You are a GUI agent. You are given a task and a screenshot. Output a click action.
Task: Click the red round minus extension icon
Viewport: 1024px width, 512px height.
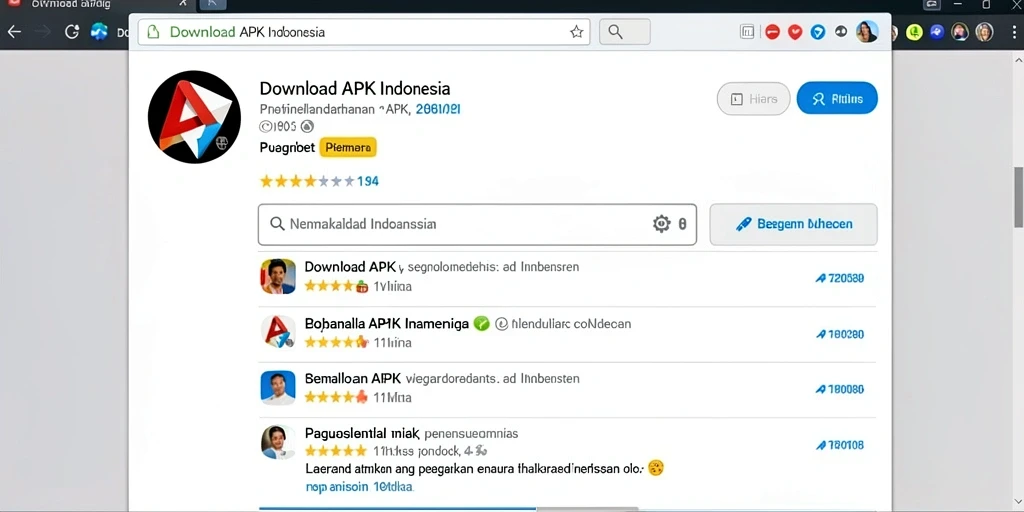coord(773,31)
